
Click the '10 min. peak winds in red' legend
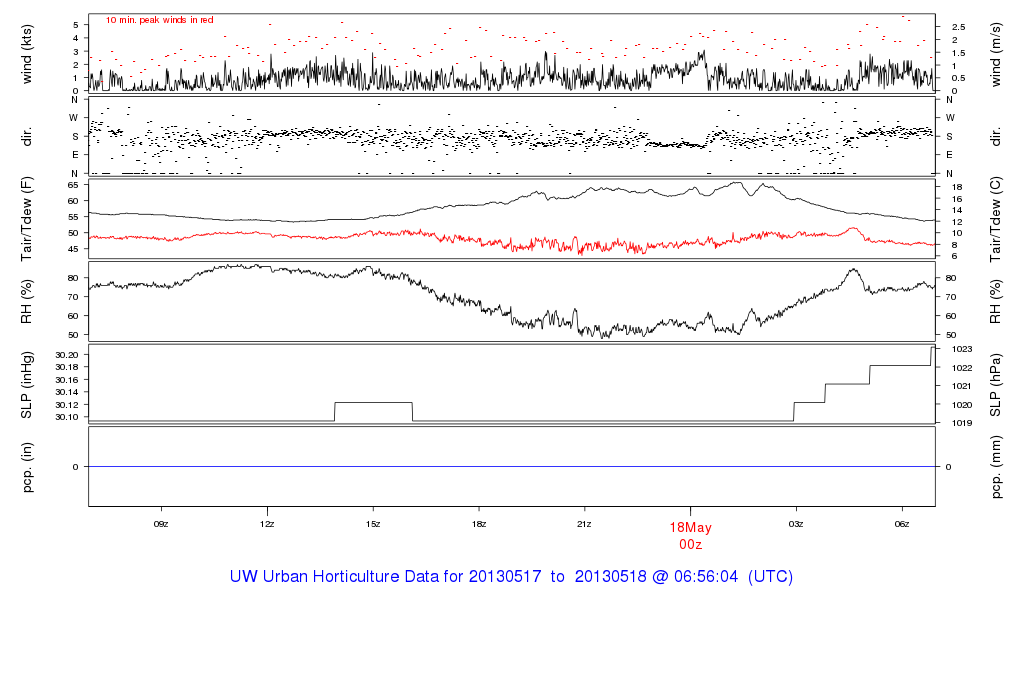click(x=159, y=20)
